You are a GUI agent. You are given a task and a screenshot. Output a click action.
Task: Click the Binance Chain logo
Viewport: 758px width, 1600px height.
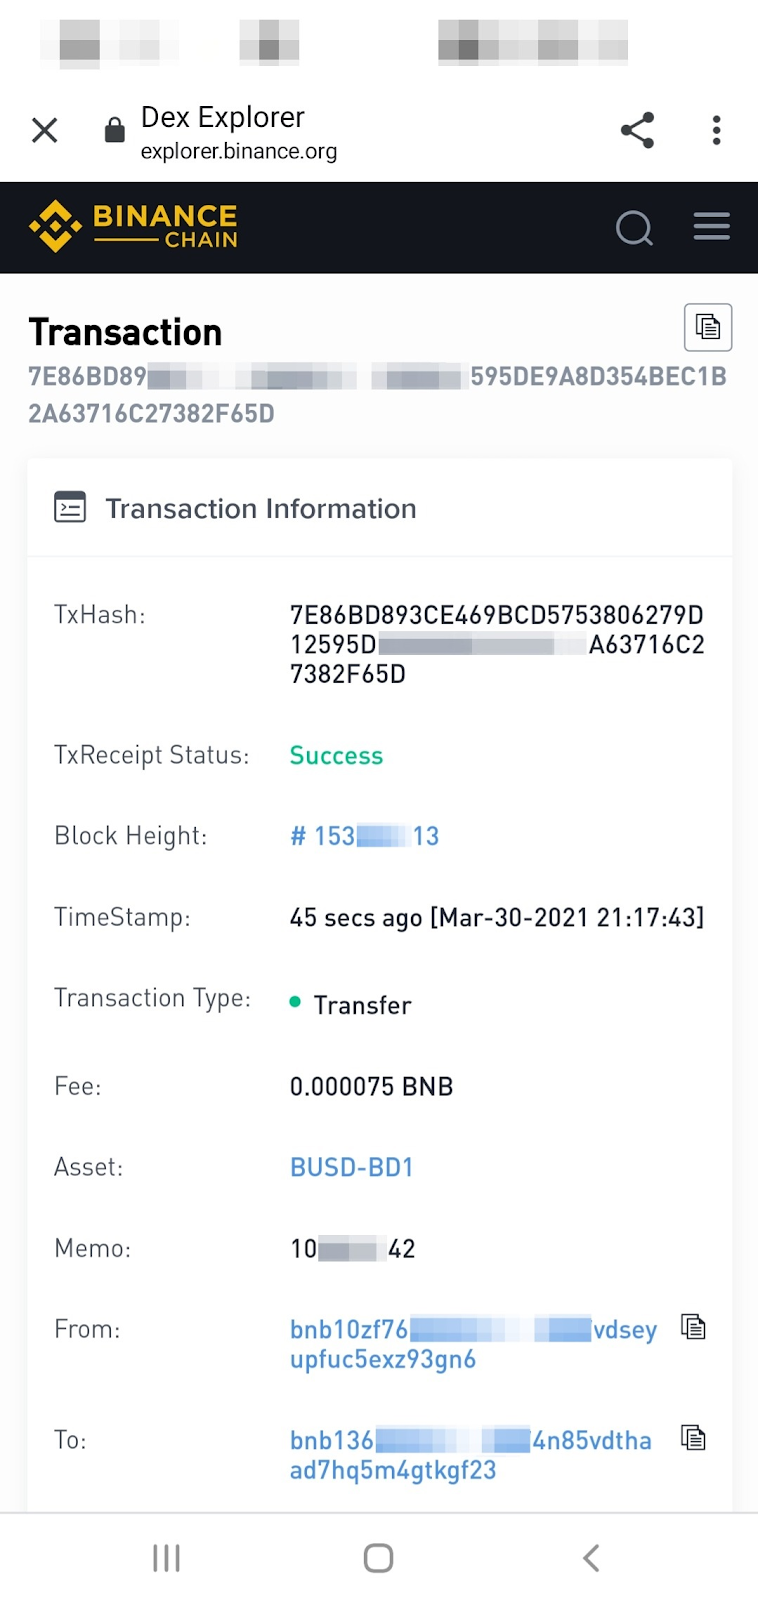pyautogui.click(x=134, y=226)
